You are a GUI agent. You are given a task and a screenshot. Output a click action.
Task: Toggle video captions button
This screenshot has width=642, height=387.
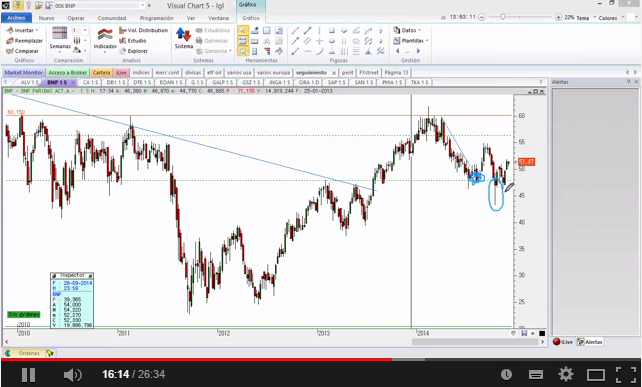tap(536, 374)
